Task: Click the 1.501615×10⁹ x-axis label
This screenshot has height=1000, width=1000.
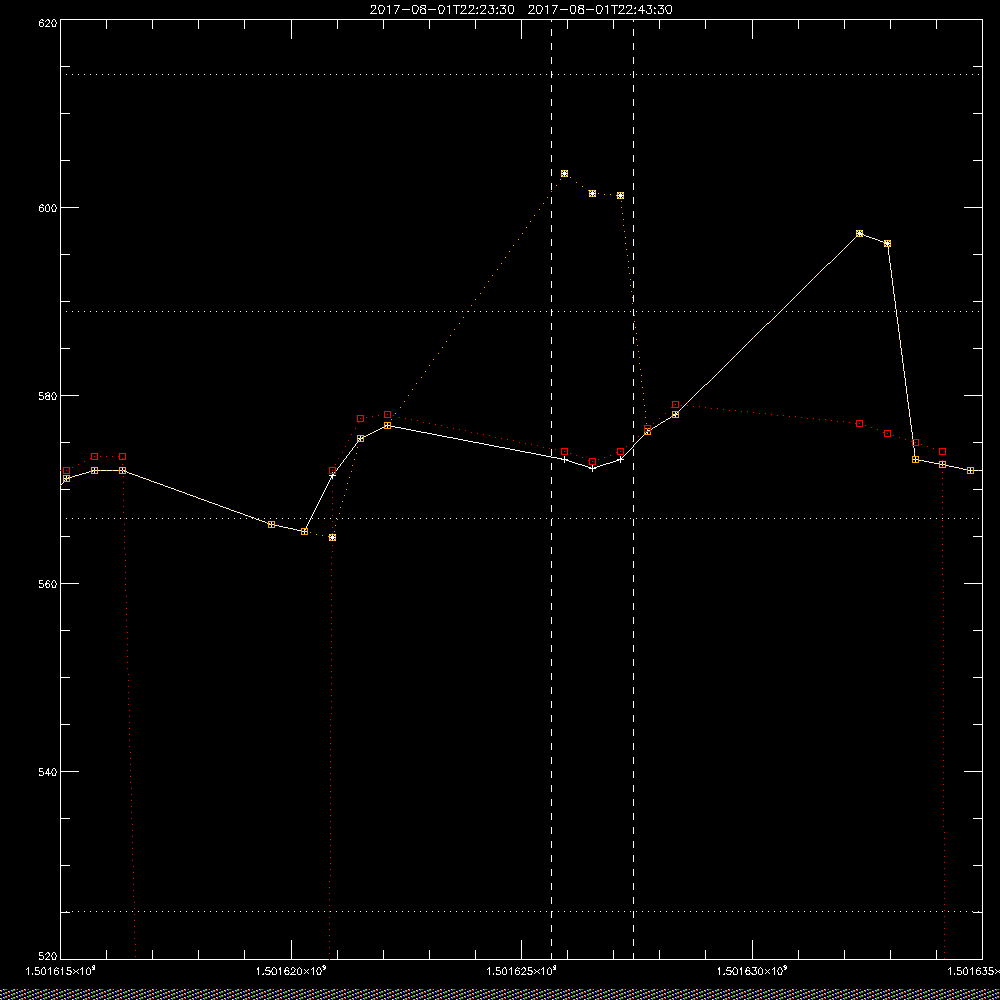Action: tap(60, 971)
